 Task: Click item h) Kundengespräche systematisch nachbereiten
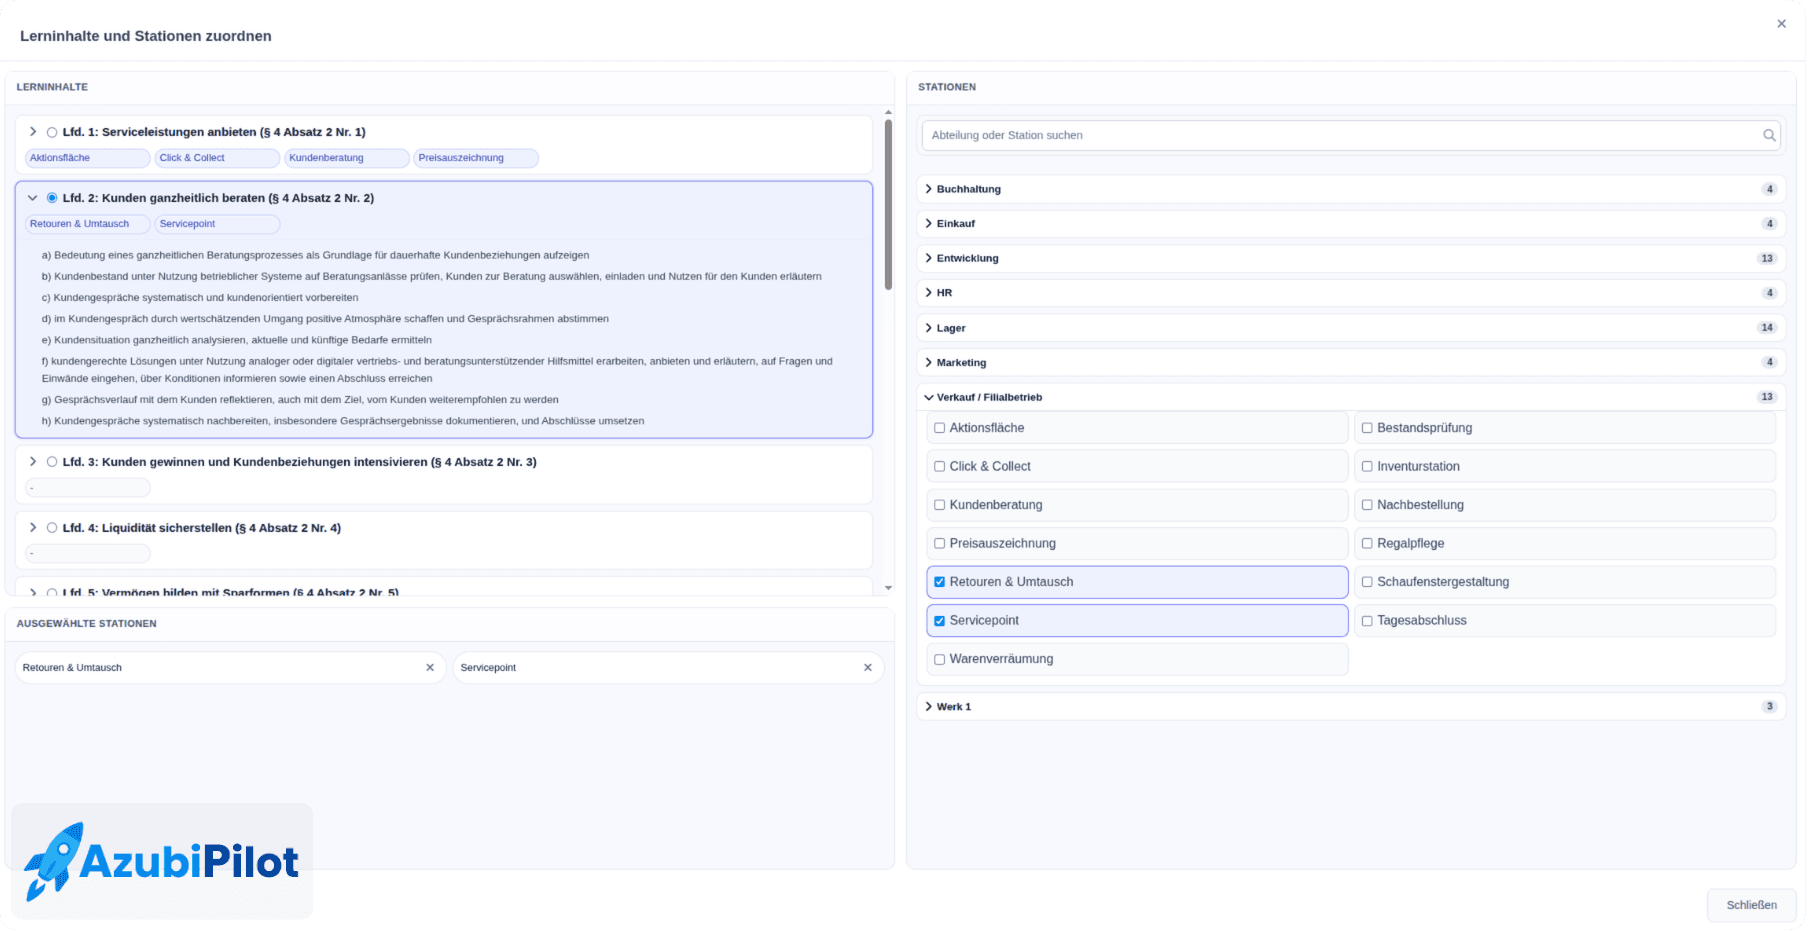(x=343, y=421)
